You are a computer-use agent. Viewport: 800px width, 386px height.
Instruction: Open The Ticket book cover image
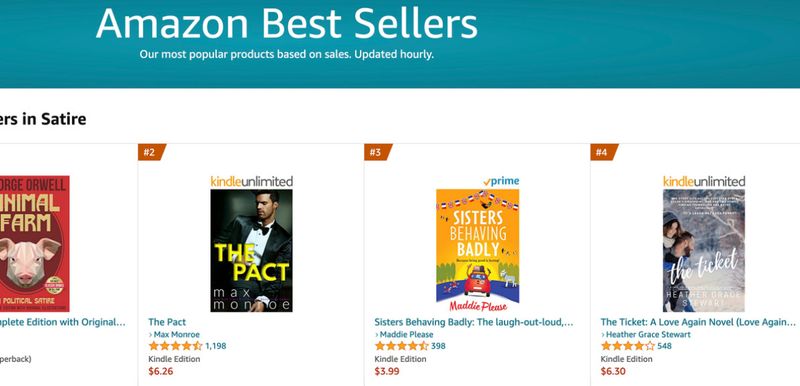[x=704, y=250]
